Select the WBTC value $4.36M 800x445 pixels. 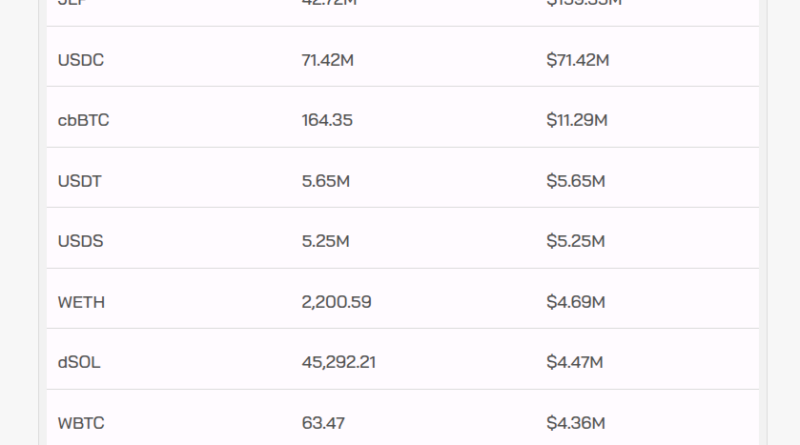click(575, 423)
